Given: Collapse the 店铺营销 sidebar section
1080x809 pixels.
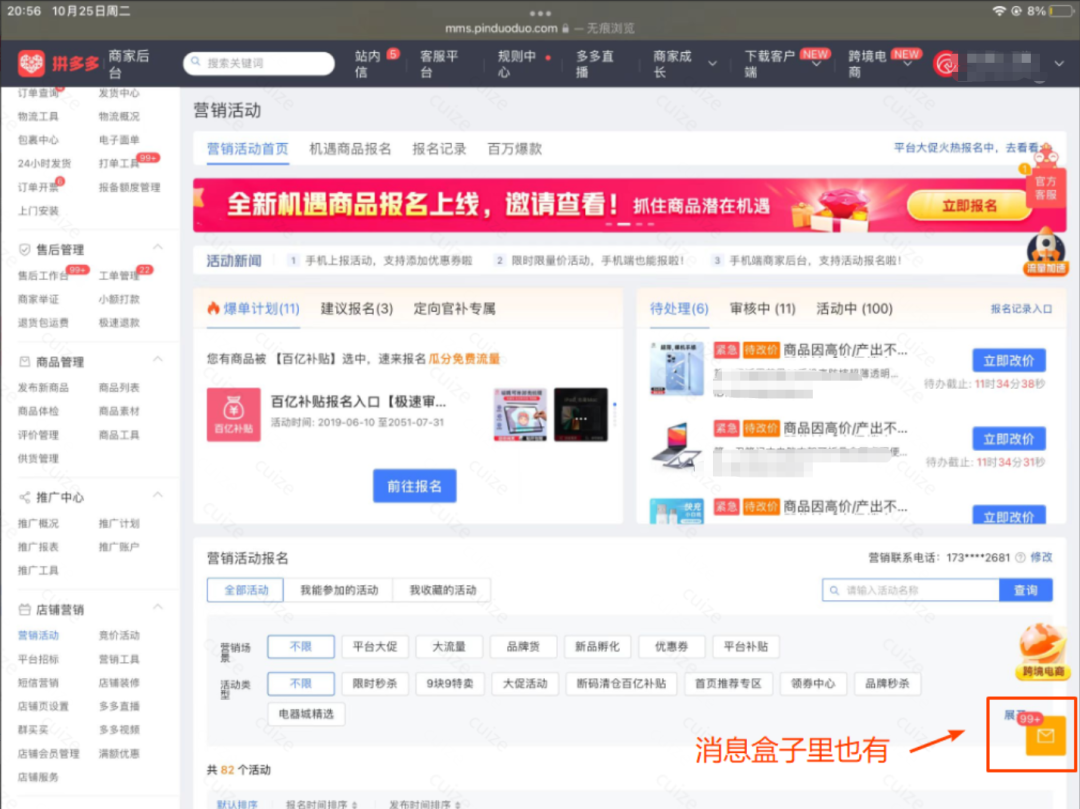Looking at the screenshot, I should pos(158,607).
